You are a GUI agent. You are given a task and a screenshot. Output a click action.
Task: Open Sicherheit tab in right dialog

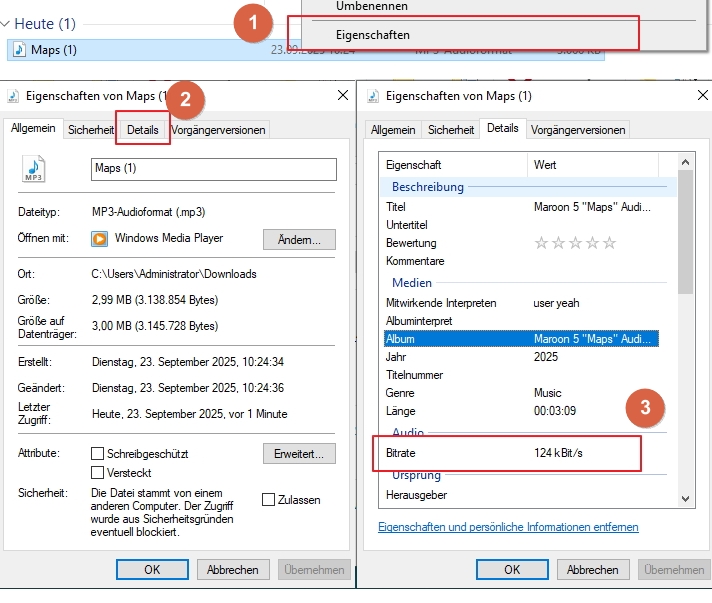(x=451, y=130)
